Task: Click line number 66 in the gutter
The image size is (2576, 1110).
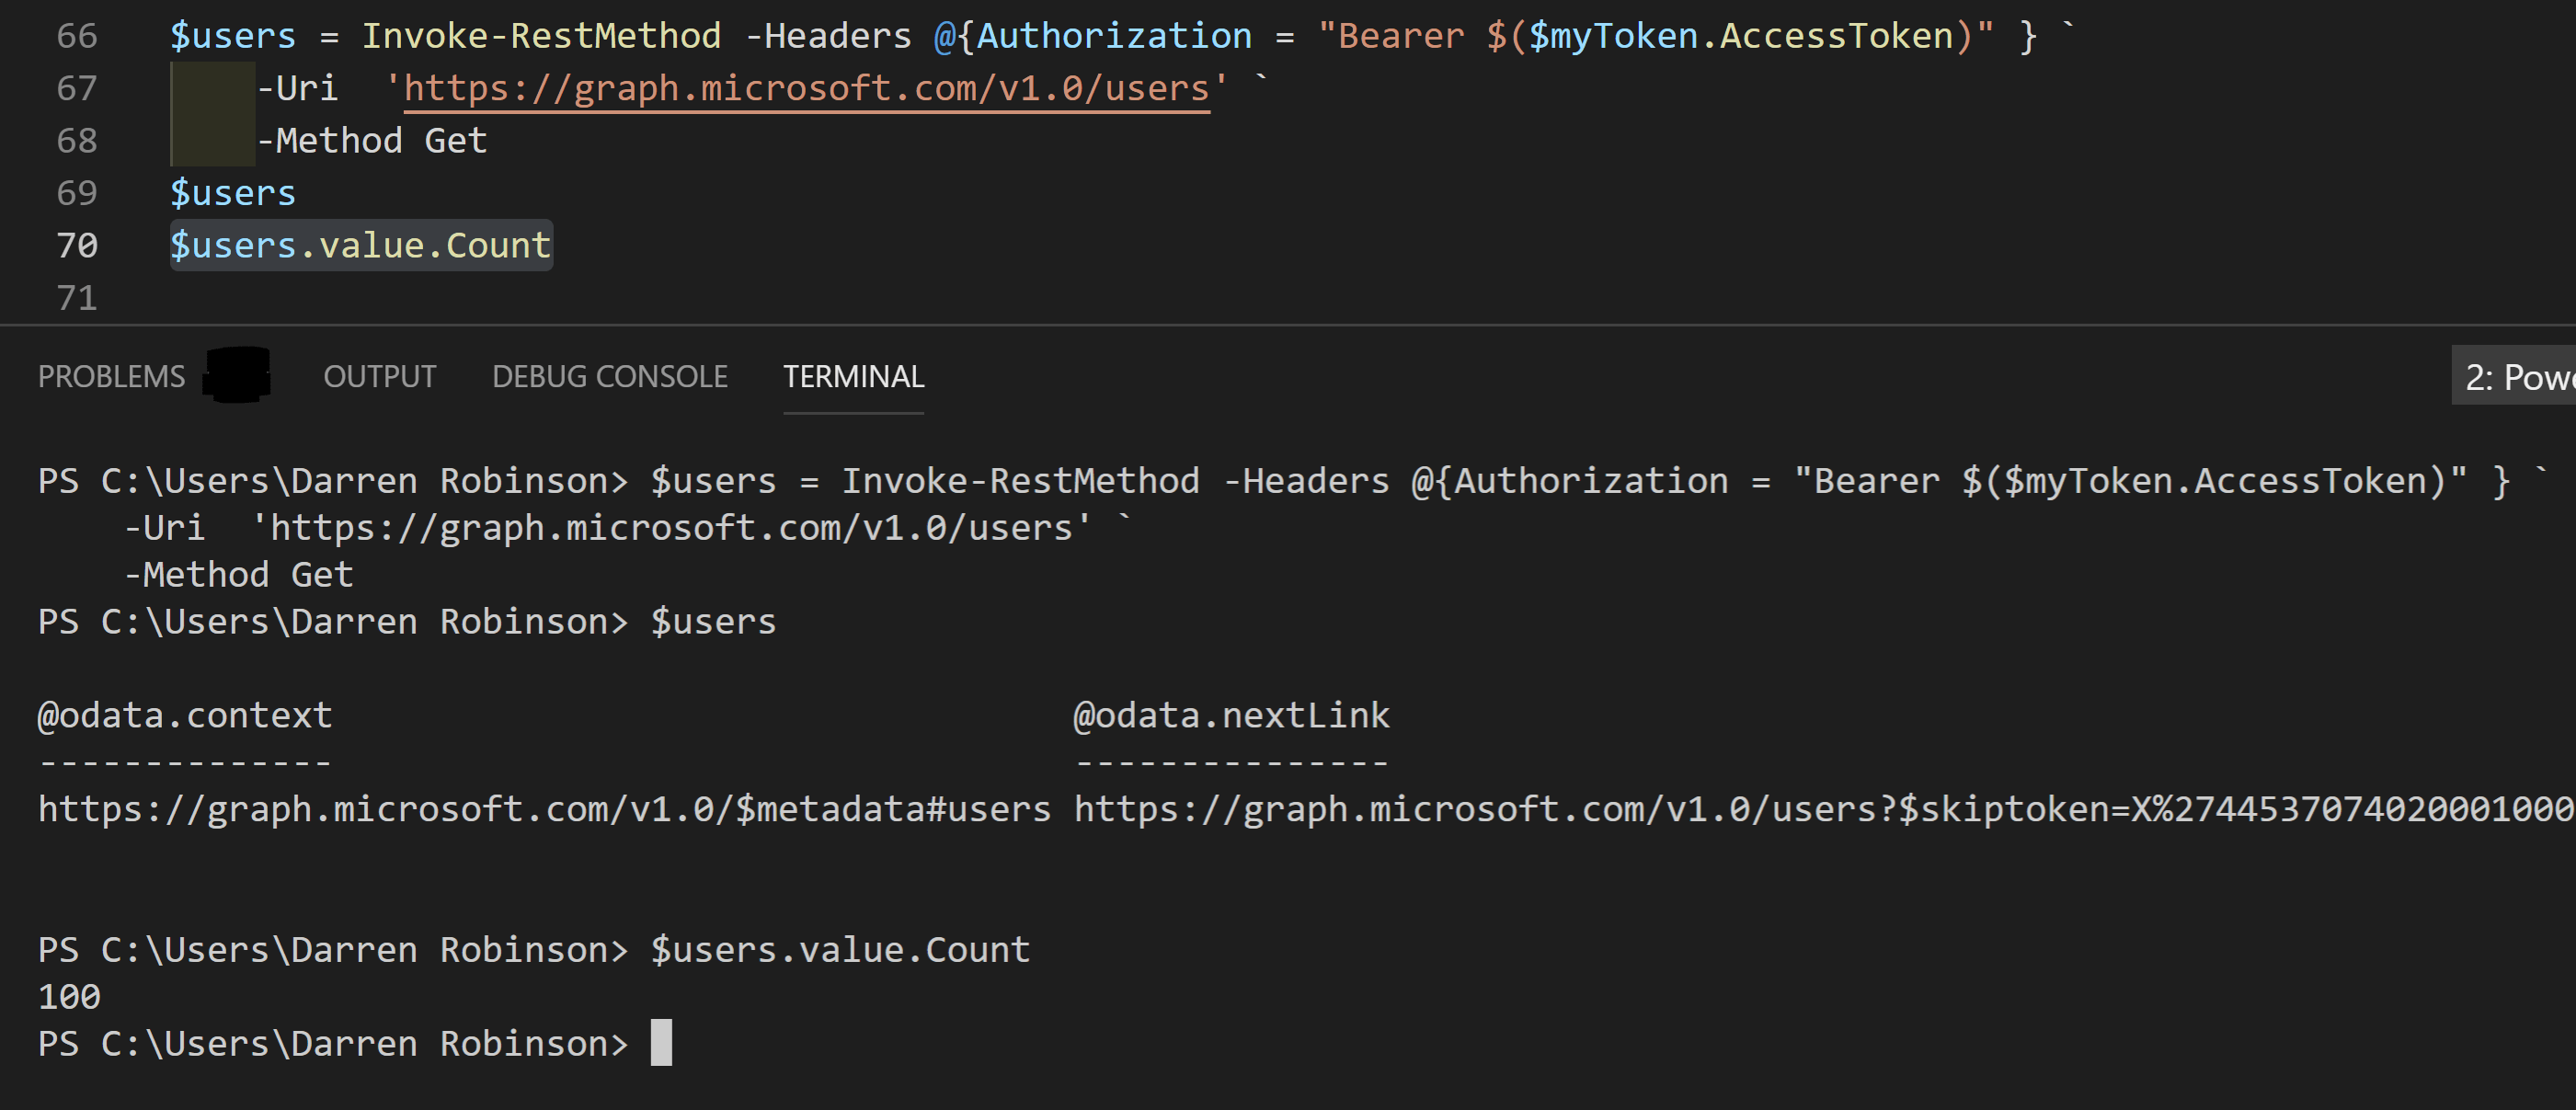Action: (x=76, y=36)
